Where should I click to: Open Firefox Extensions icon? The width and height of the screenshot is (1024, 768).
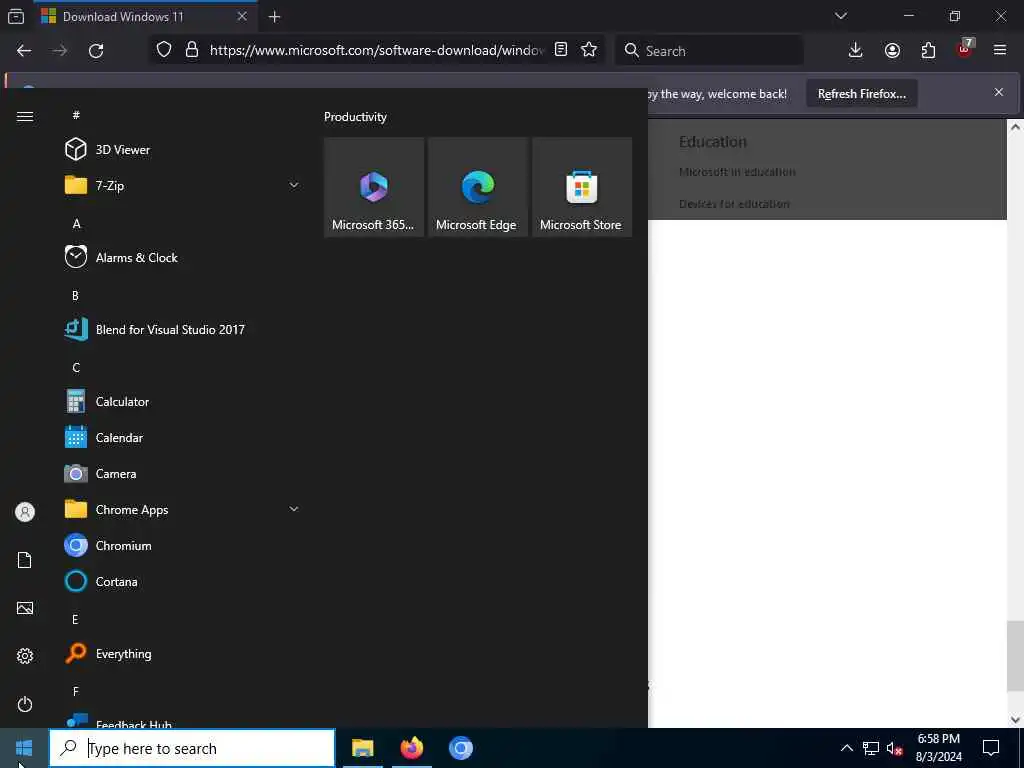928,50
